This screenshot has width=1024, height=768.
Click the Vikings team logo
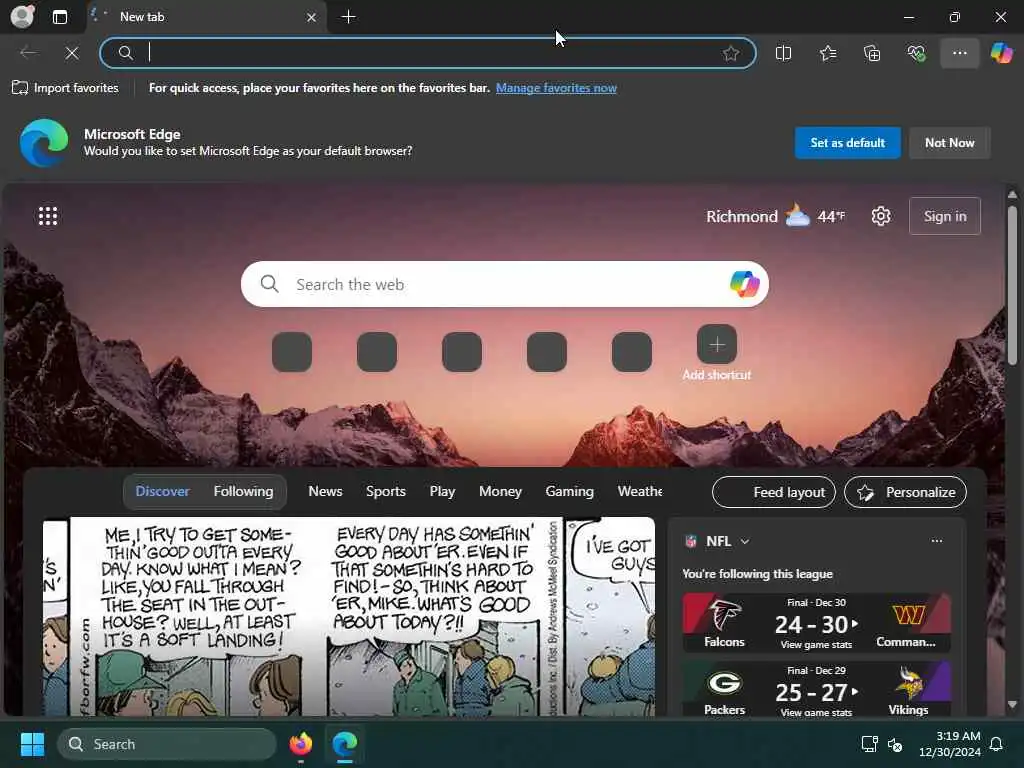point(908,683)
